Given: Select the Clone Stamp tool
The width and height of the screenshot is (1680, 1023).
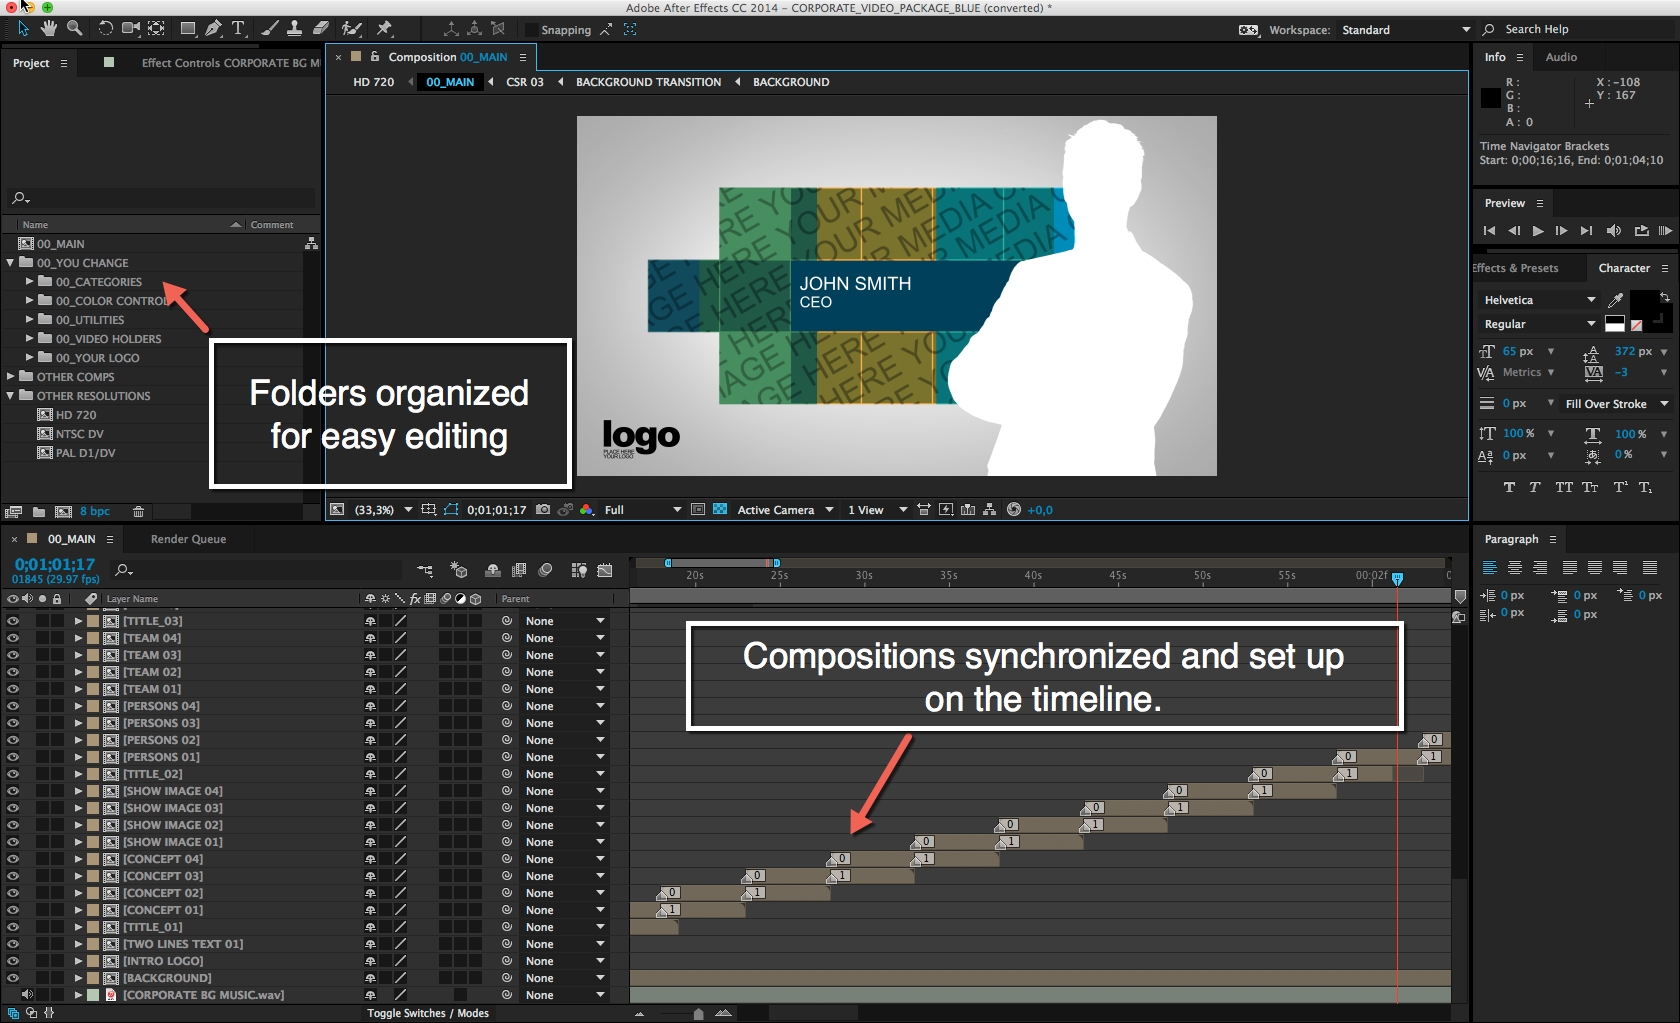Looking at the screenshot, I should tap(295, 29).
